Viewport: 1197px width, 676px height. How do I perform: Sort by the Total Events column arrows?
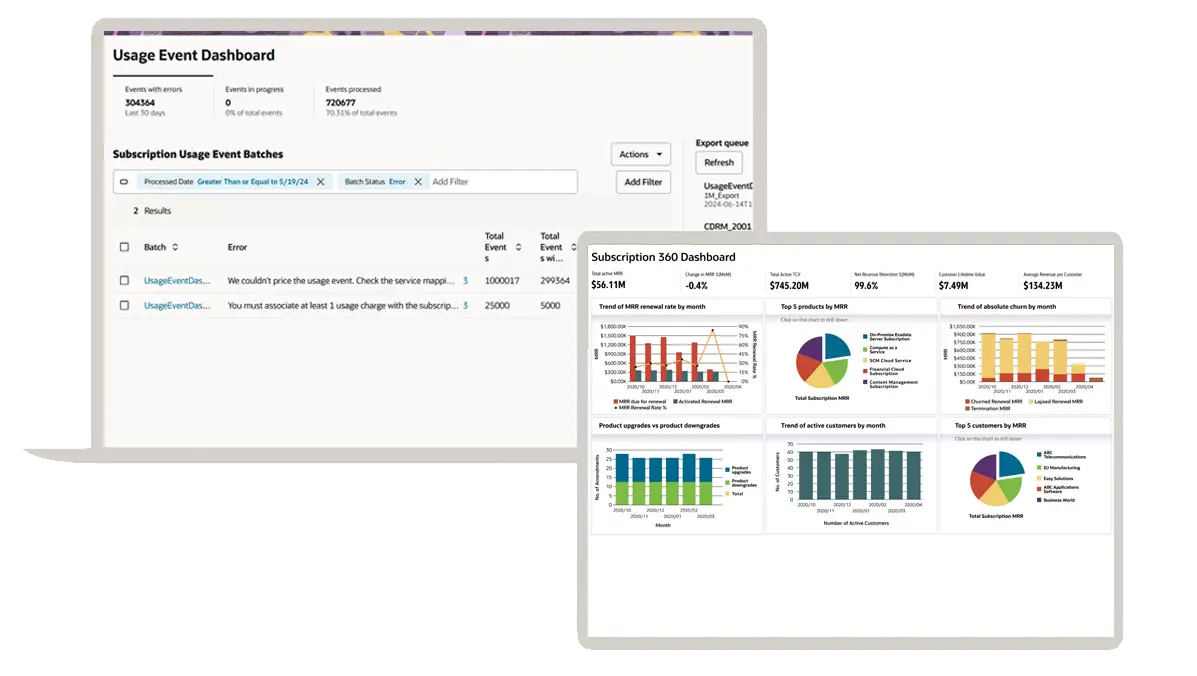click(519, 247)
